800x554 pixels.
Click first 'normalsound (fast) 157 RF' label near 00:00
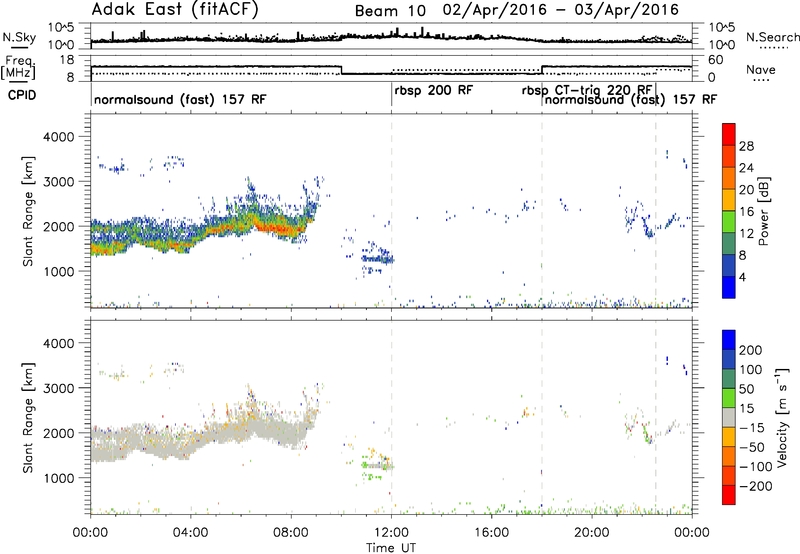click(x=180, y=99)
